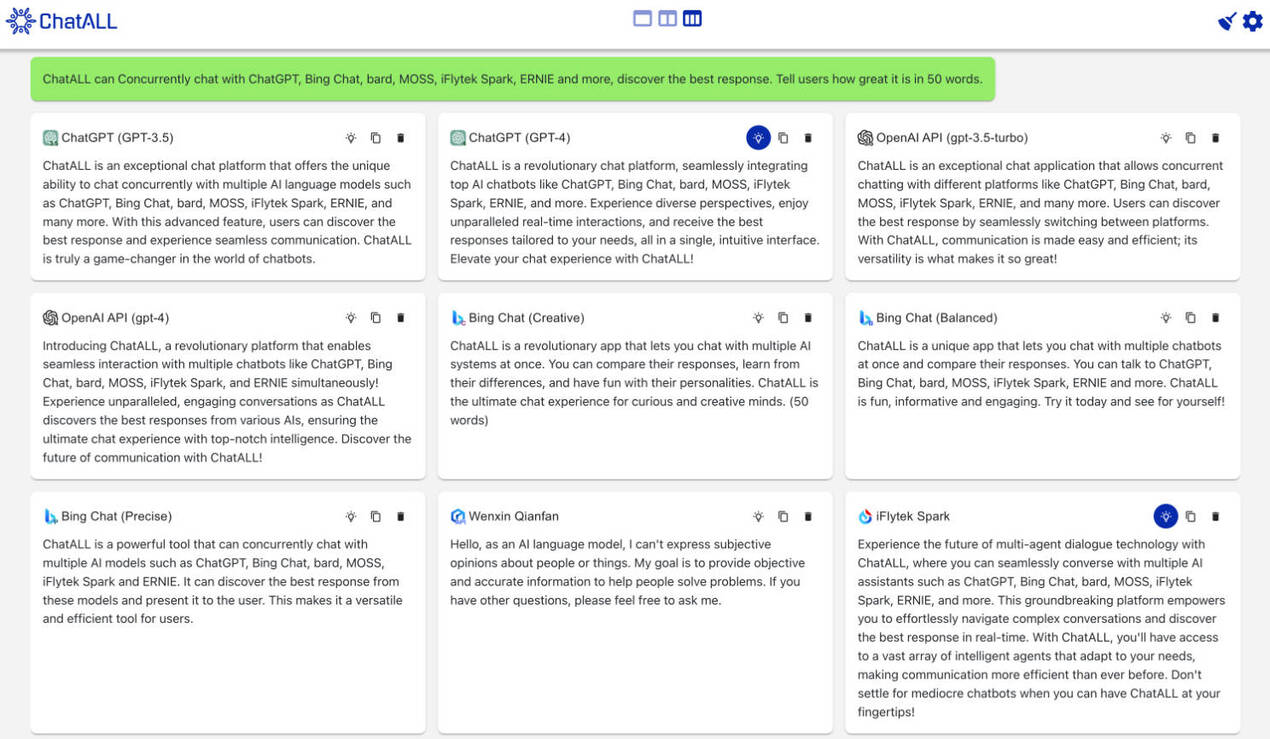Click response text starting "ChatALL is a powerful tool"

tap(223, 582)
